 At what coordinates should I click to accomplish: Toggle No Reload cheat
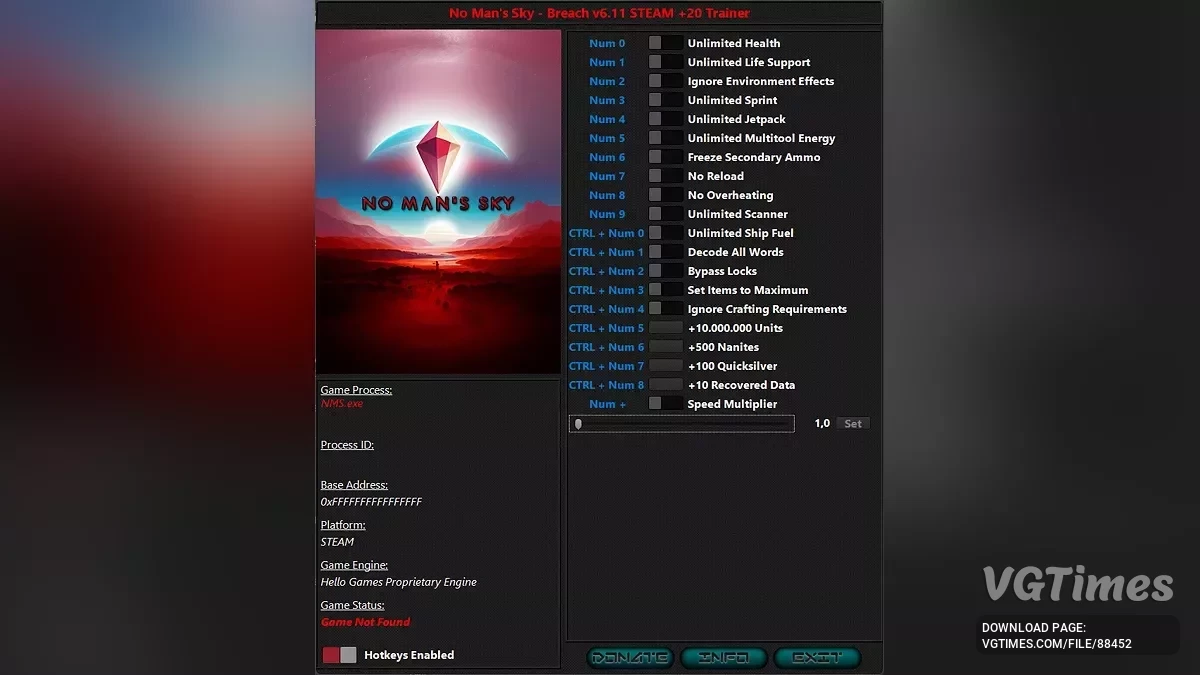coord(665,175)
